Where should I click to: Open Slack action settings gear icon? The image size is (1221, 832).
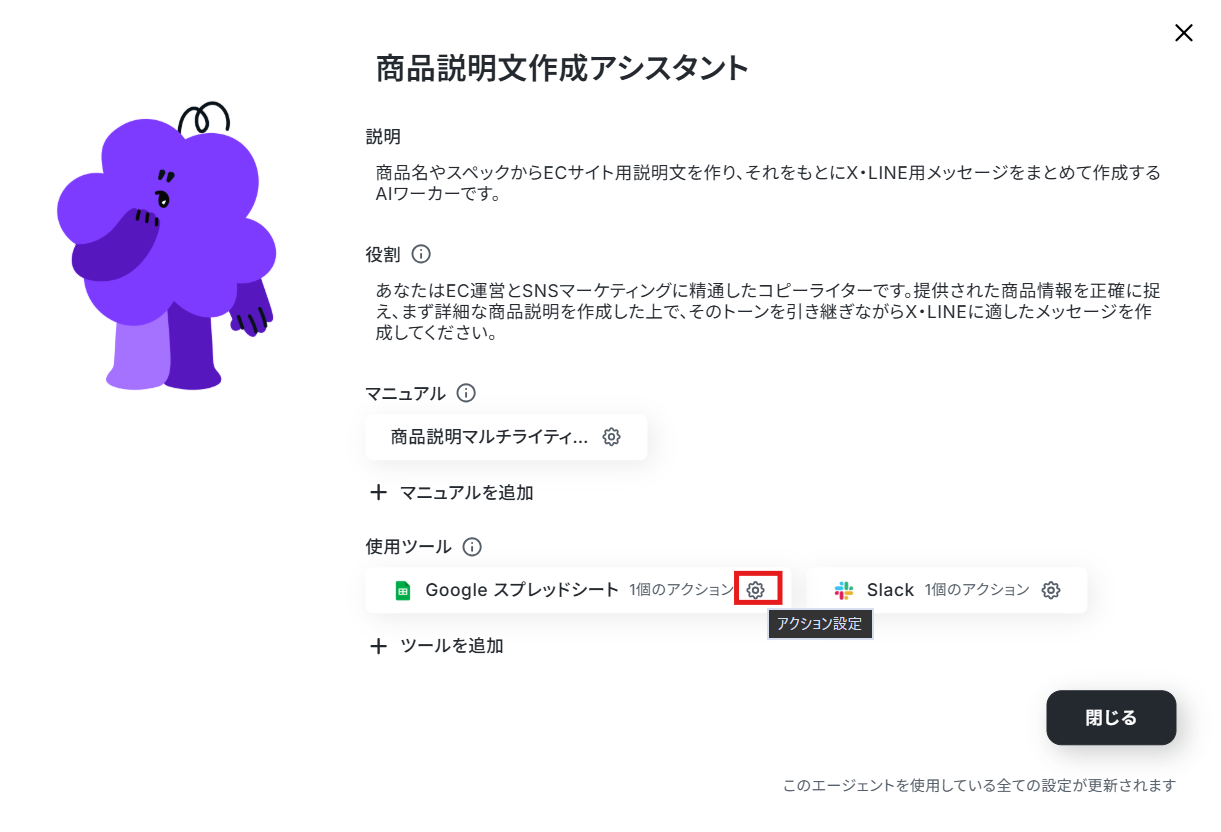[x=1051, y=590]
